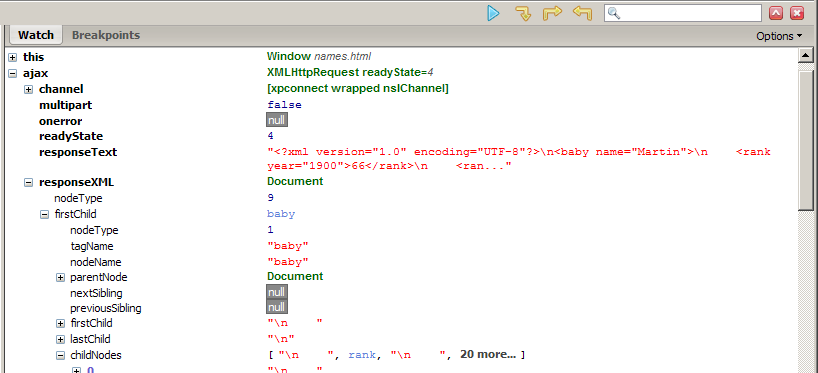This screenshot has width=818, height=373.
Task: Click the nodeType value 9
Action: point(270,198)
